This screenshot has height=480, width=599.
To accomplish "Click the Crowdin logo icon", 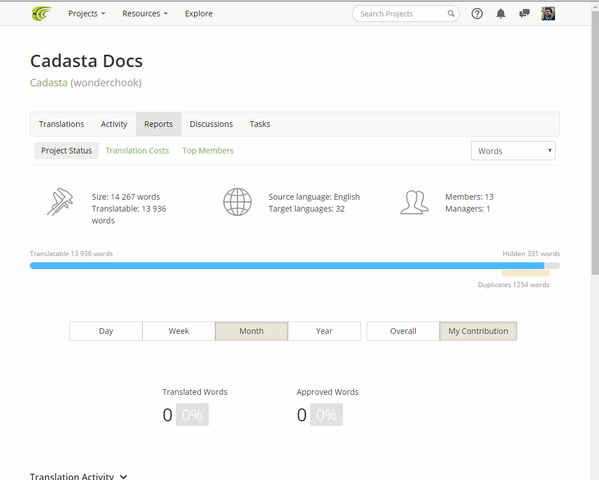I will 41,14.
